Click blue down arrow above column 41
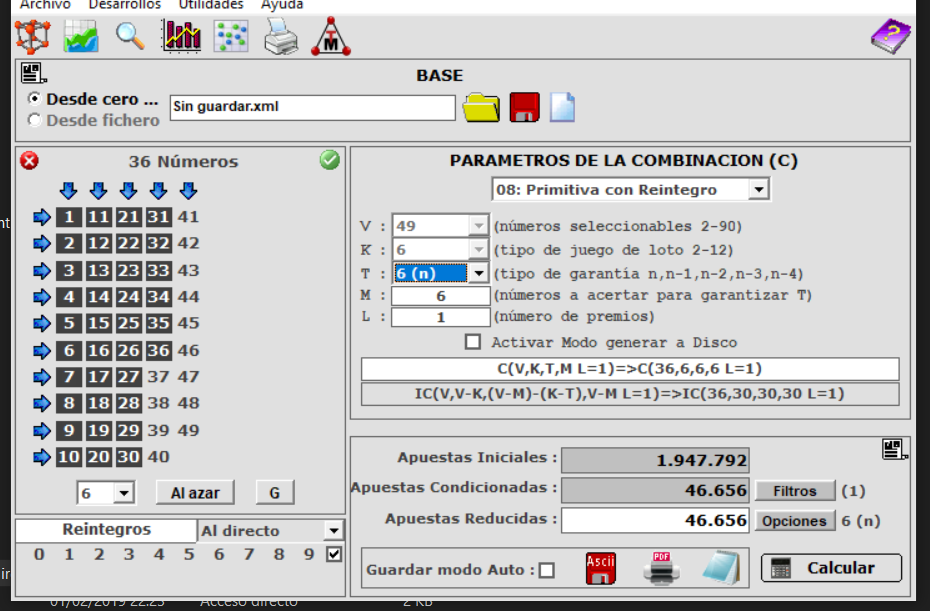Image resolution: width=930 pixels, height=611 pixels. [189, 190]
